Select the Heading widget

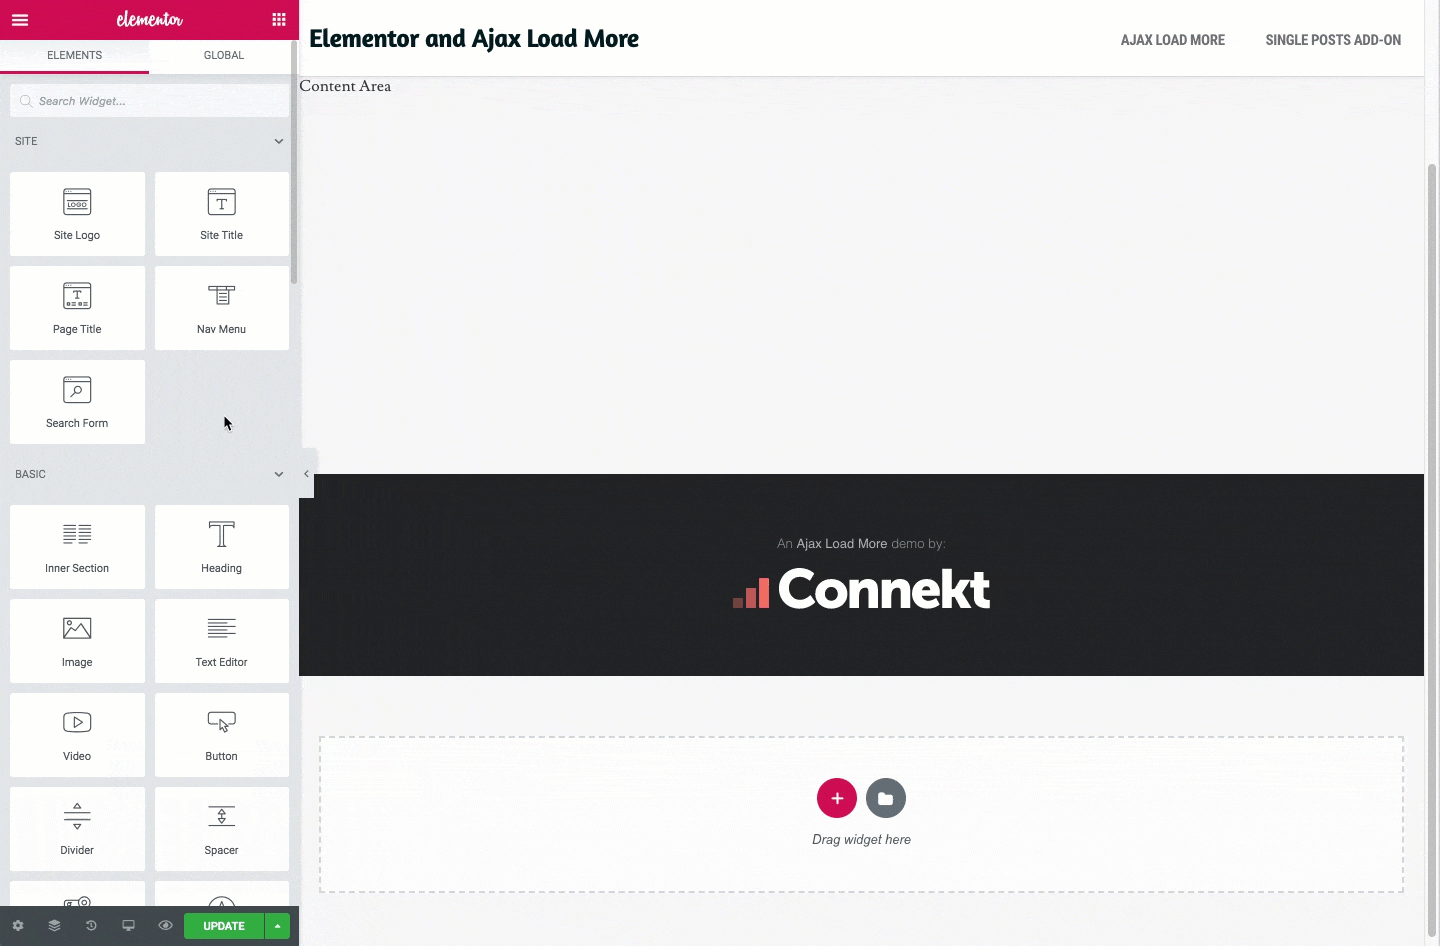(222, 547)
